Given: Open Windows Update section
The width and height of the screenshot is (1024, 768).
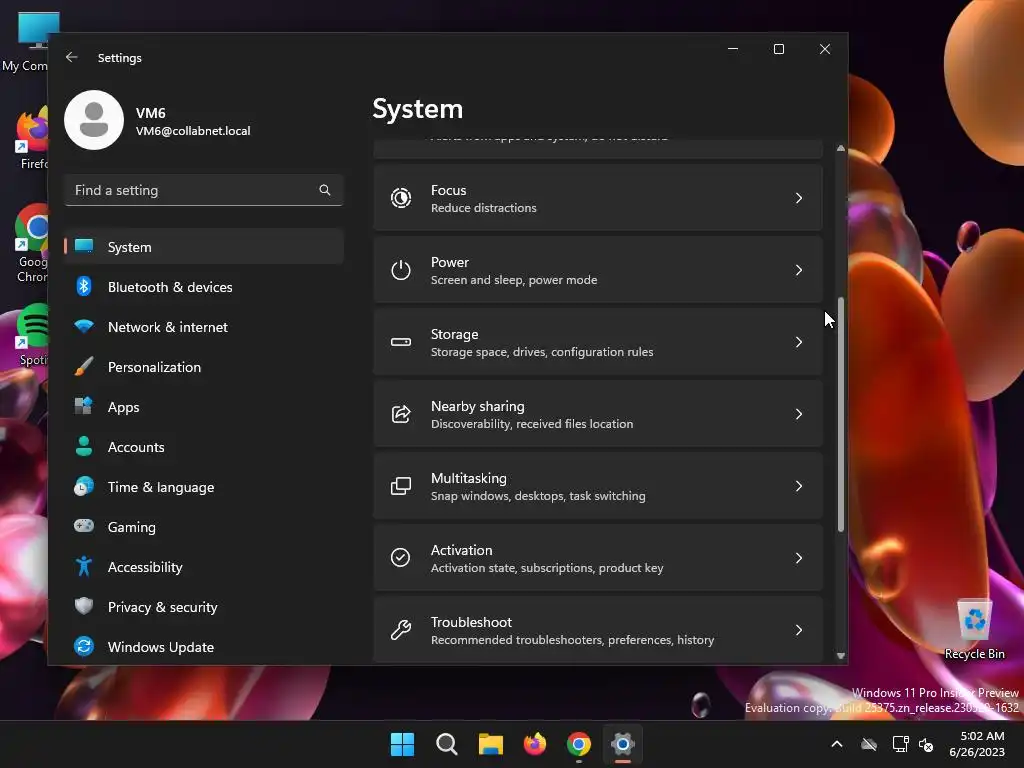Looking at the screenshot, I should point(204,647).
